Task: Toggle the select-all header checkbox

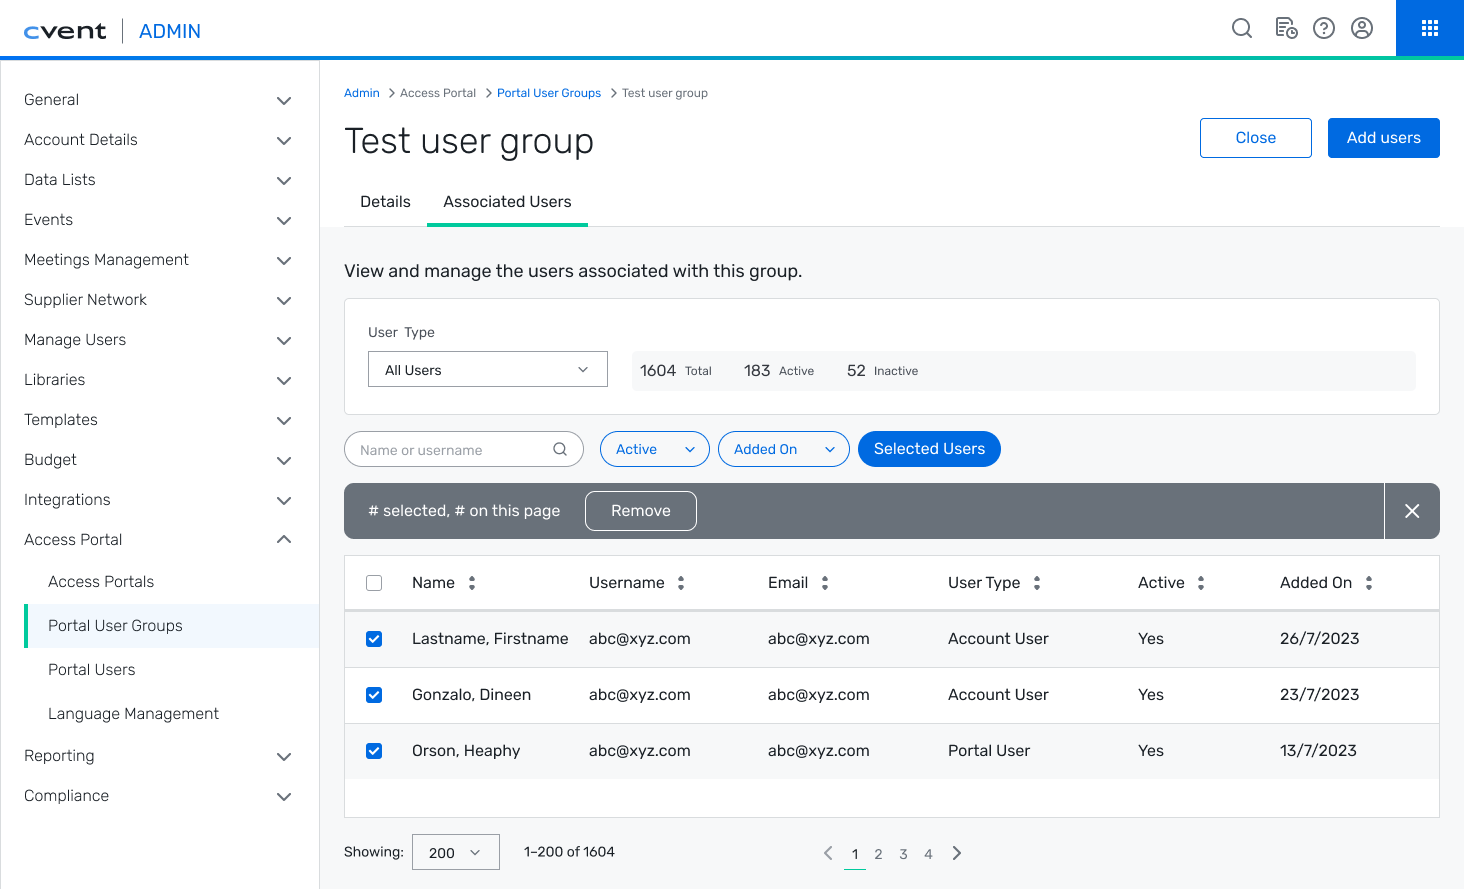Action: (374, 583)
